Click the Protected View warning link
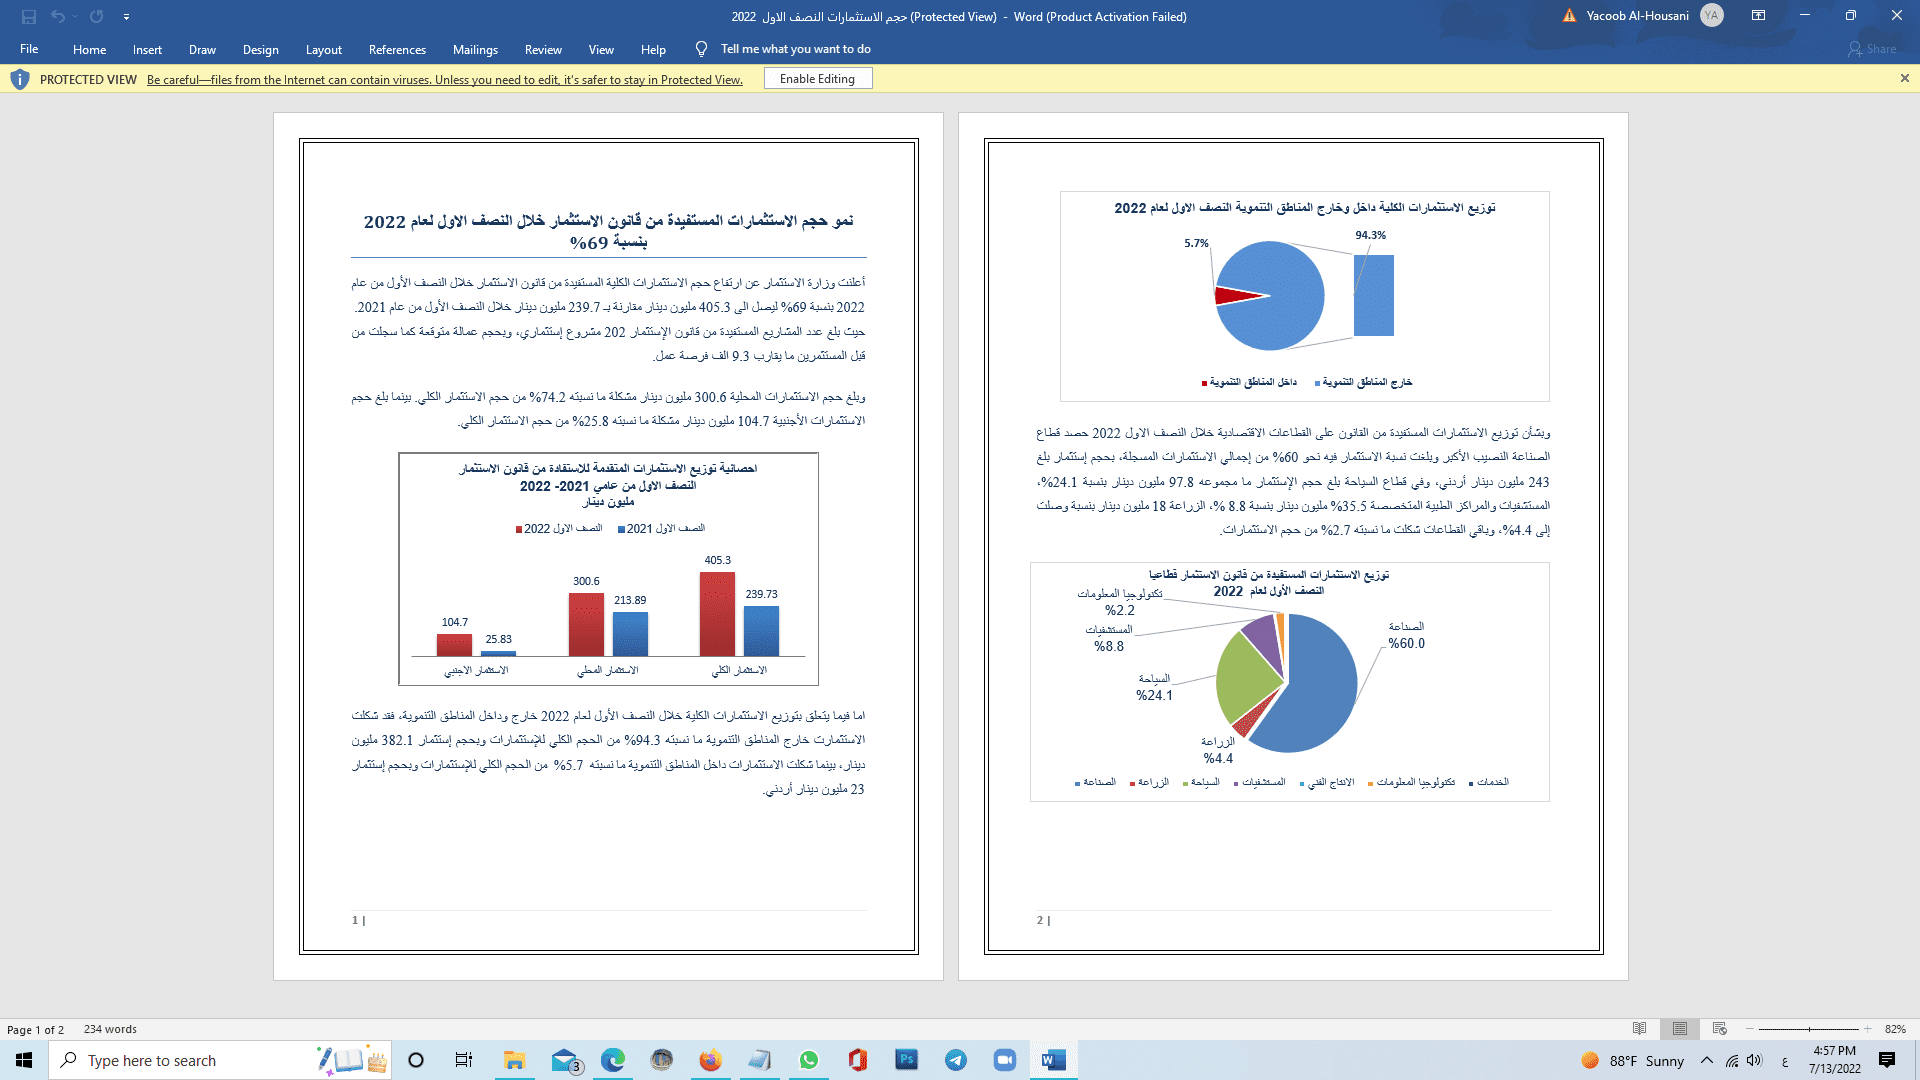This screenshot has height=1080, width=1920. click(444, 80)
